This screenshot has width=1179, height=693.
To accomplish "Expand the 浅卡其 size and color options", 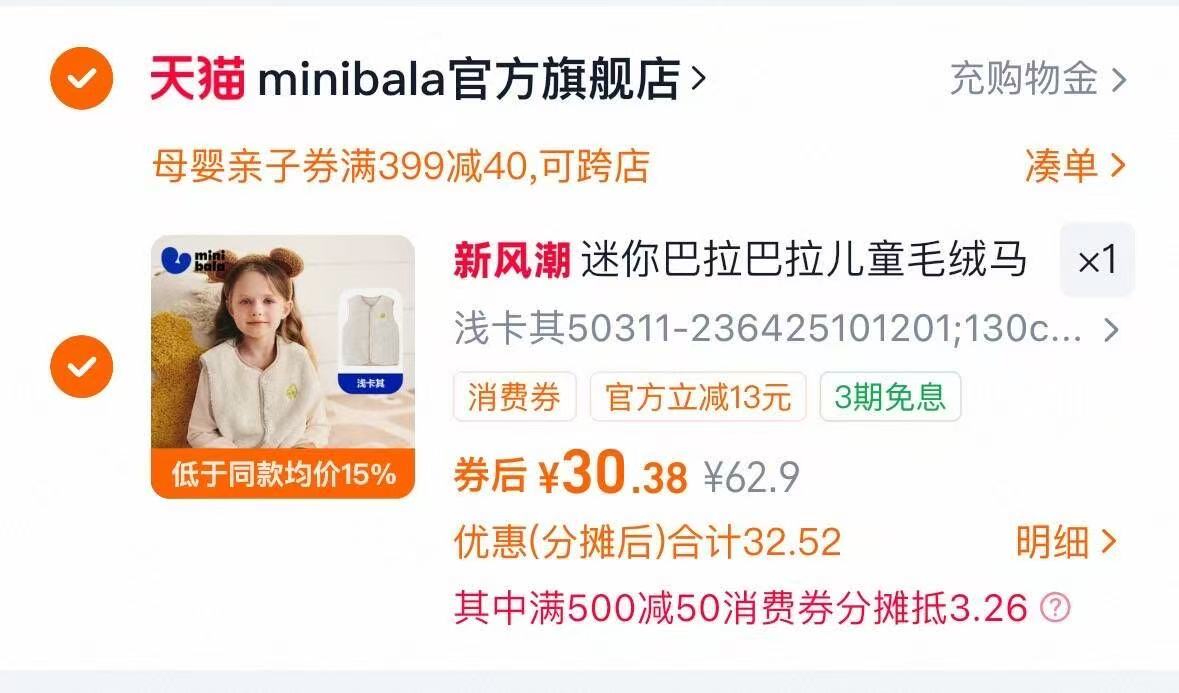I will pyautogui.click(x=787, y=329).
